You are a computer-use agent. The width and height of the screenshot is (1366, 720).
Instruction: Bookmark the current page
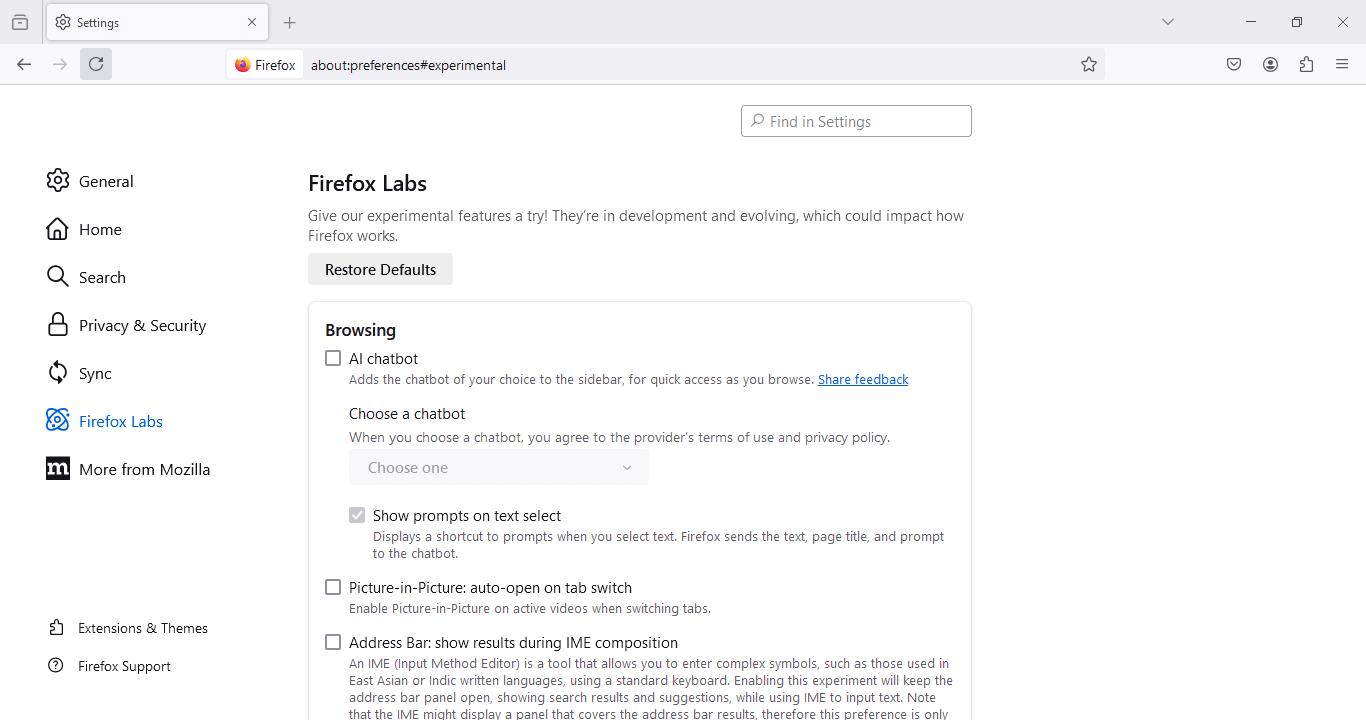click(x=1089, y=63)
